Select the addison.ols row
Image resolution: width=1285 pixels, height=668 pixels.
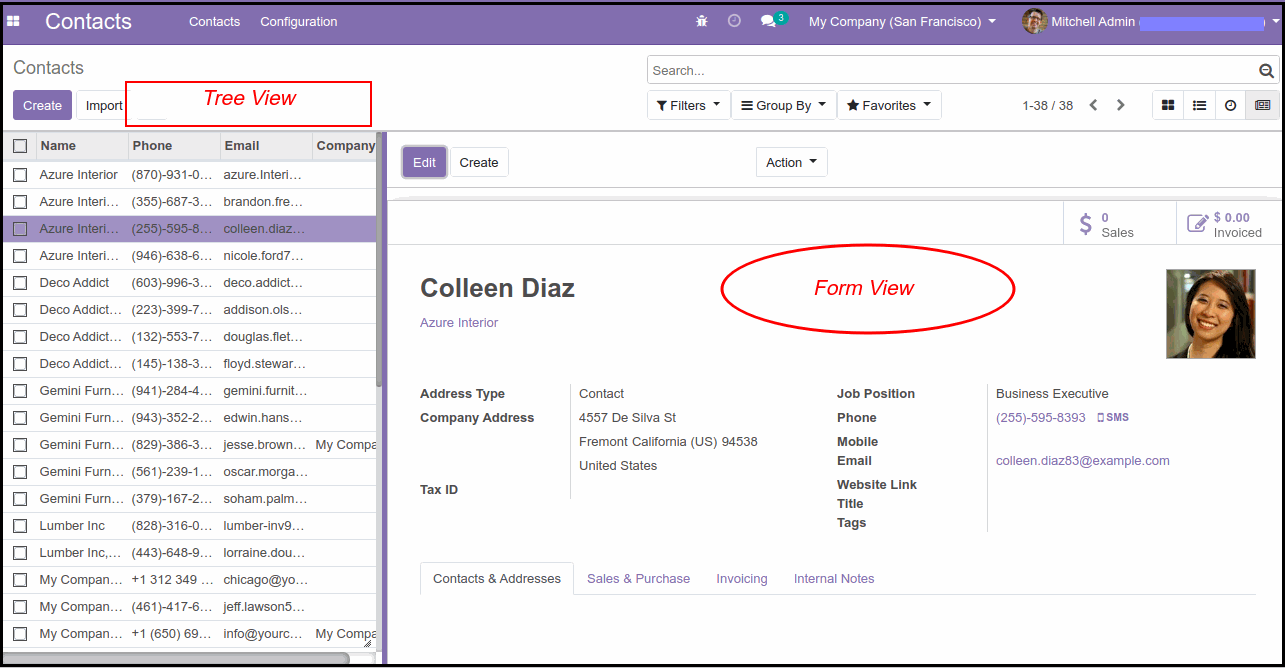[190, 310]
